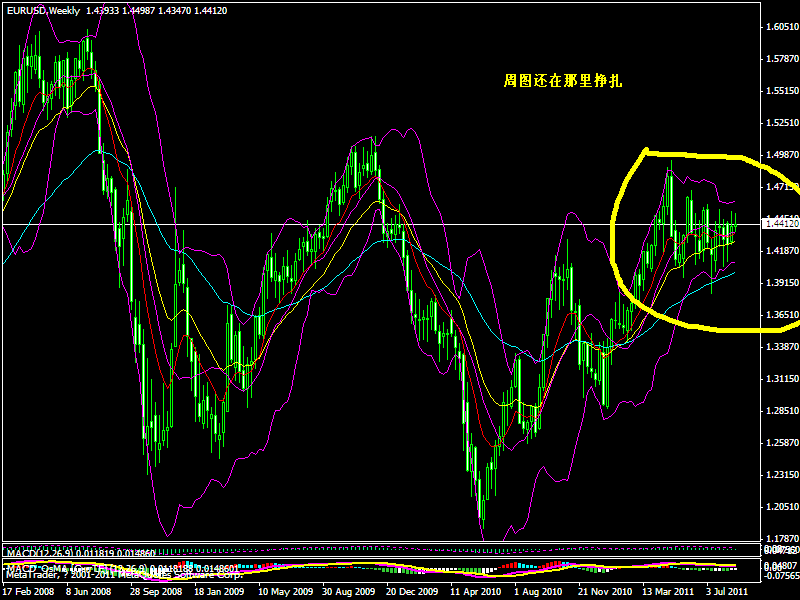
Task: Click the 10 May 2009 date label
Action: (x=285, y=592)
